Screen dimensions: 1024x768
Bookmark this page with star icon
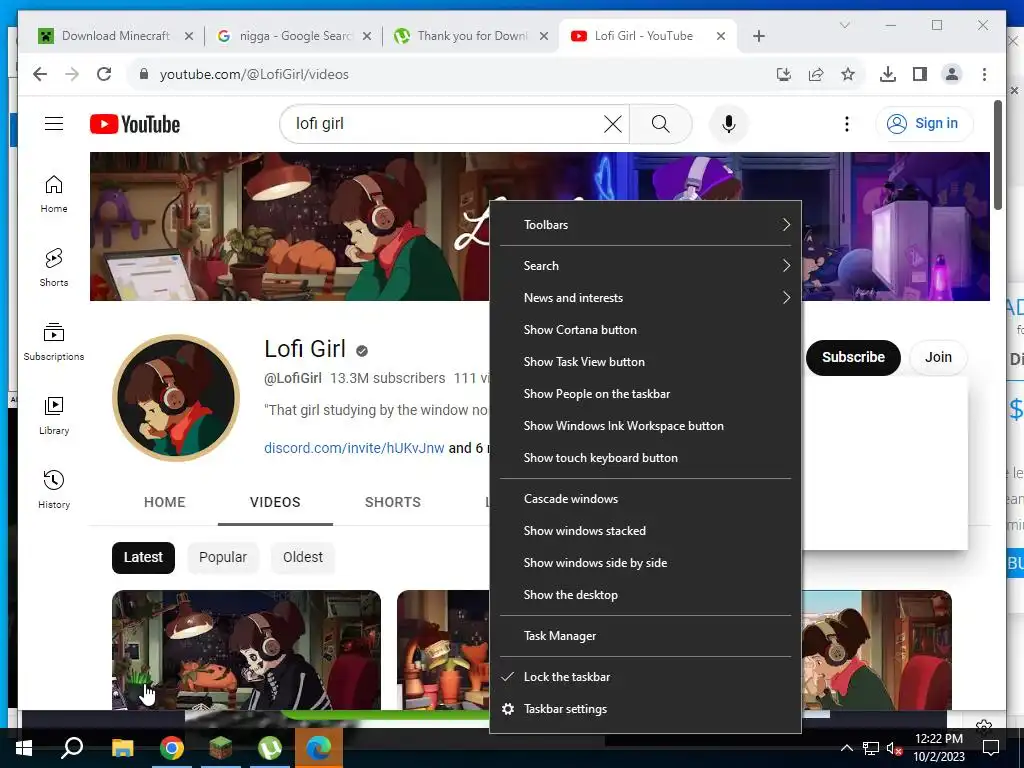[x=848, y=74]
